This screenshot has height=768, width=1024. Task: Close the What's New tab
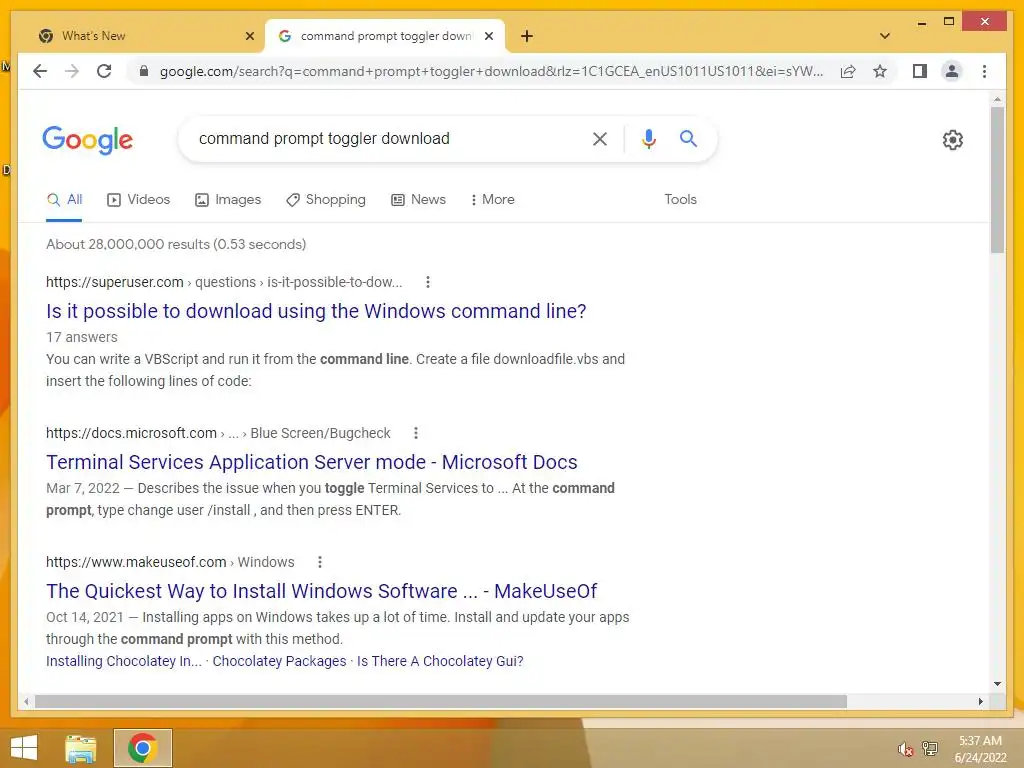(x=249, y=36)
